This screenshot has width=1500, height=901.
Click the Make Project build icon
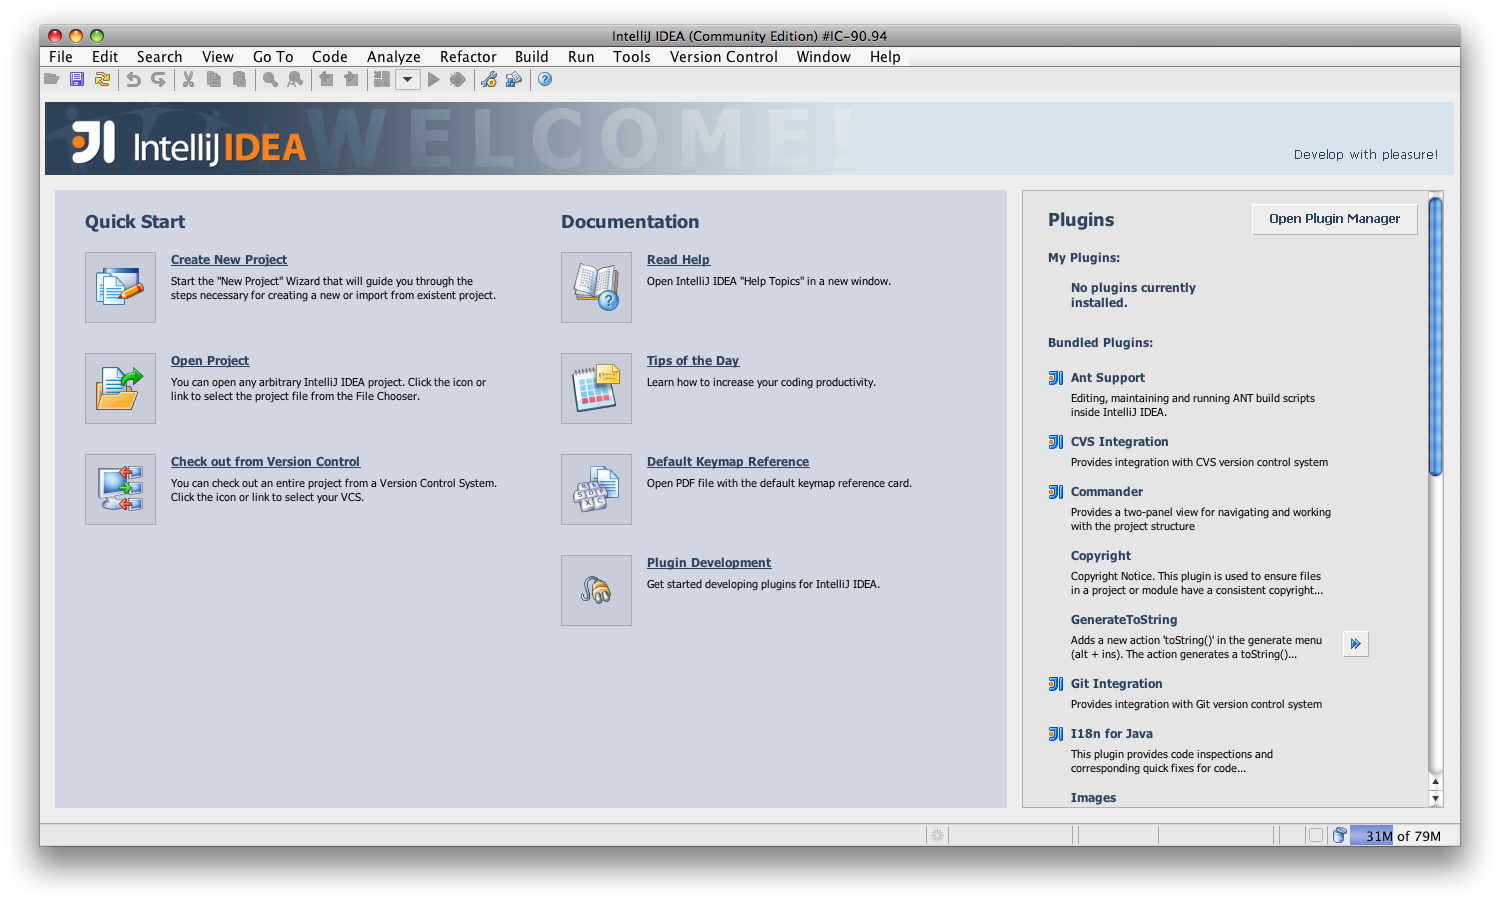pos(381,79)
